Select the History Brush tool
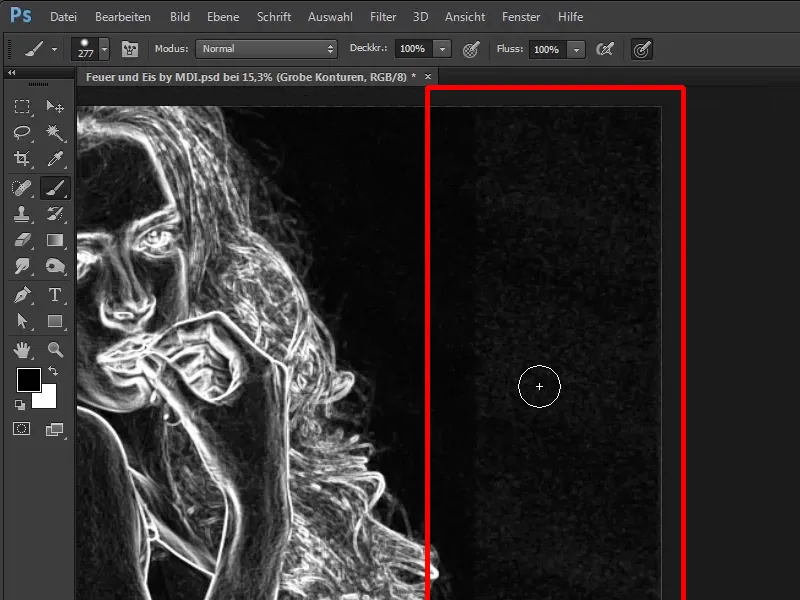 click(55, 214)
